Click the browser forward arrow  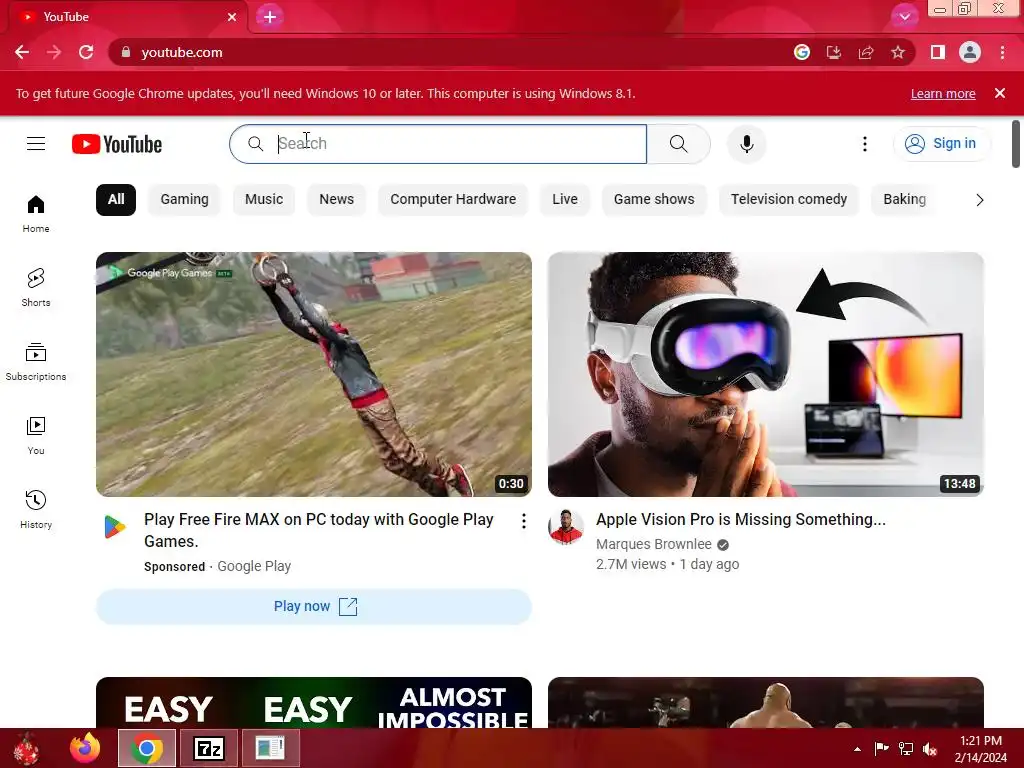(x=54, y=52)
